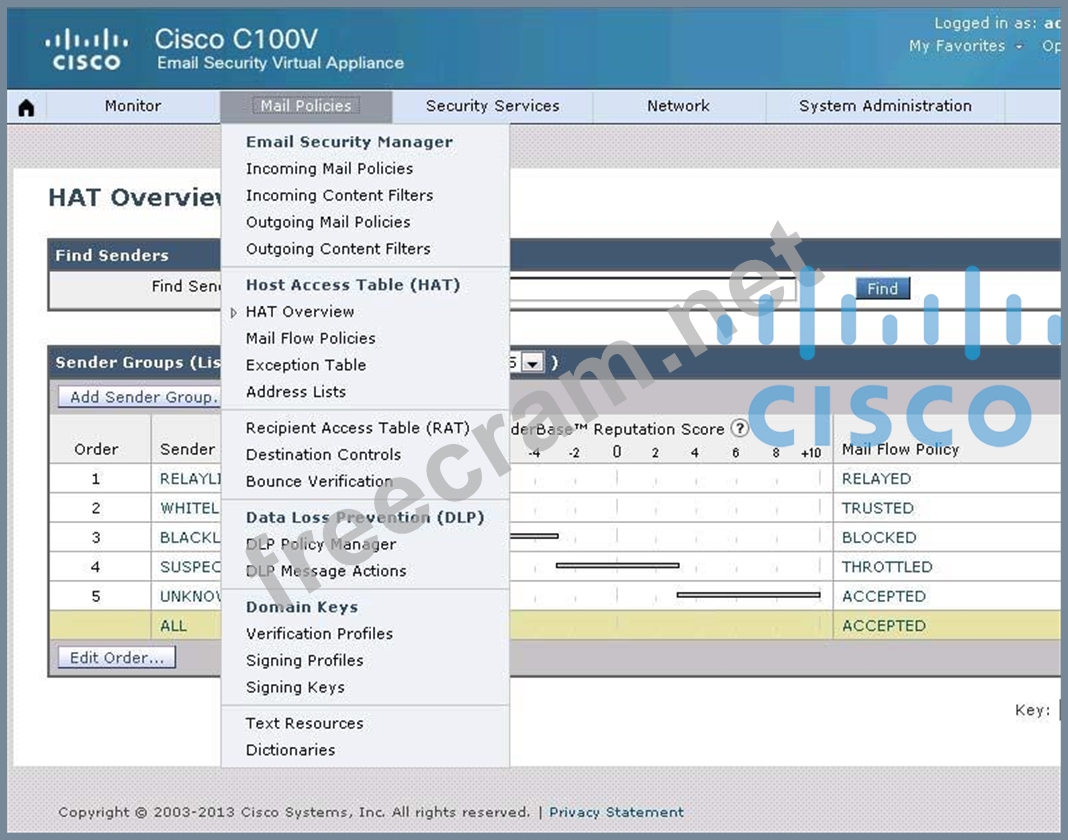This screenshot has width=1068, height=840.
Task: Click the Cisco logo in header
Action: [x=86, y=50]
